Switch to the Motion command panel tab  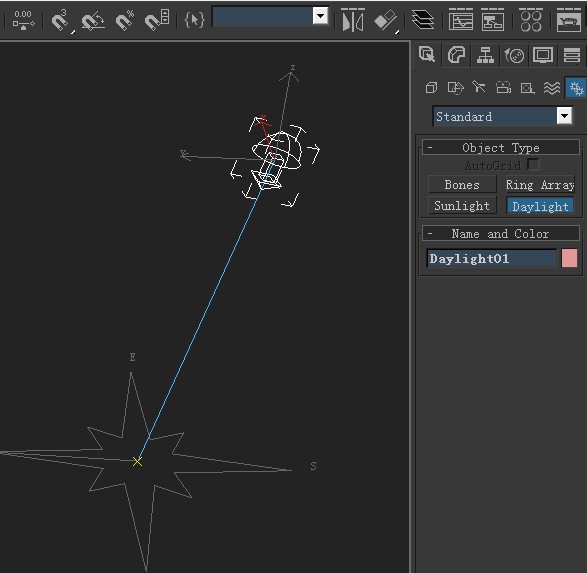click(x=514, y=56)
